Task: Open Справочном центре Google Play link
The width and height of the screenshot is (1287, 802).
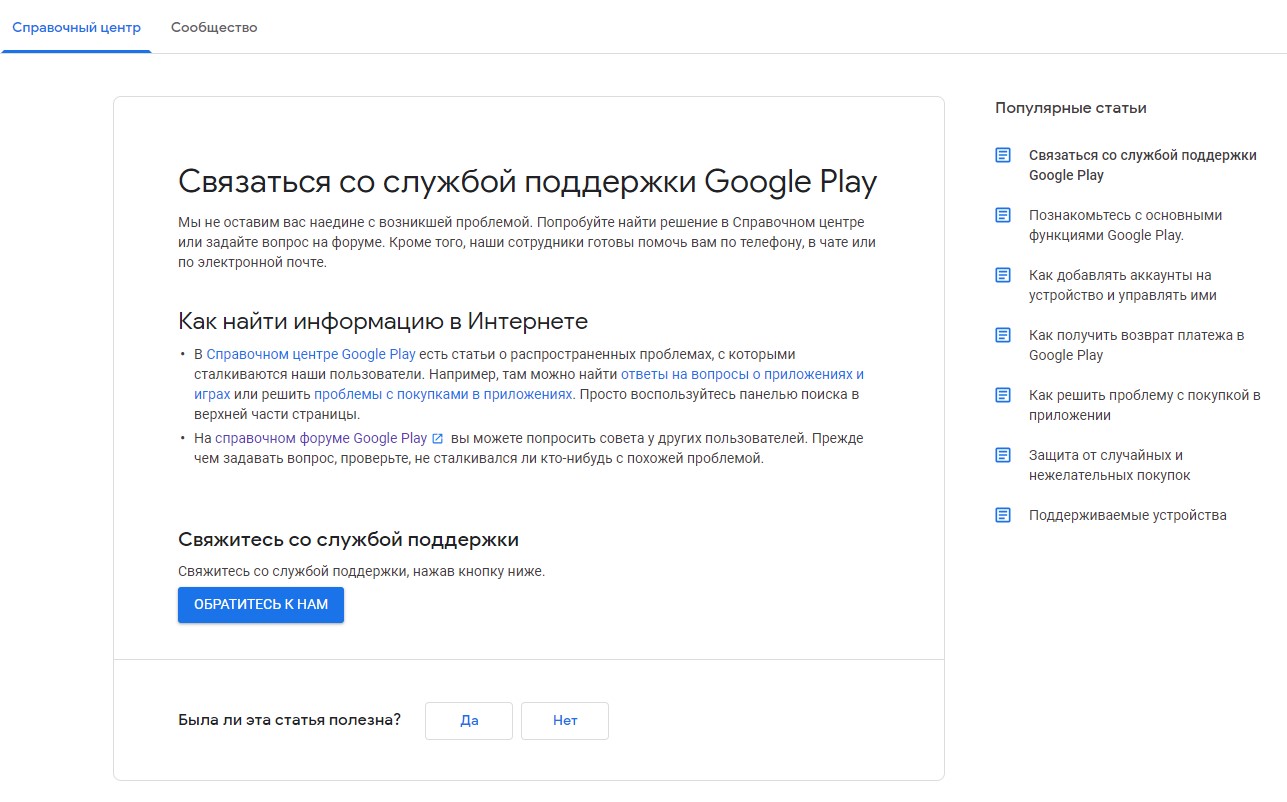Action: tap(311, 354)
